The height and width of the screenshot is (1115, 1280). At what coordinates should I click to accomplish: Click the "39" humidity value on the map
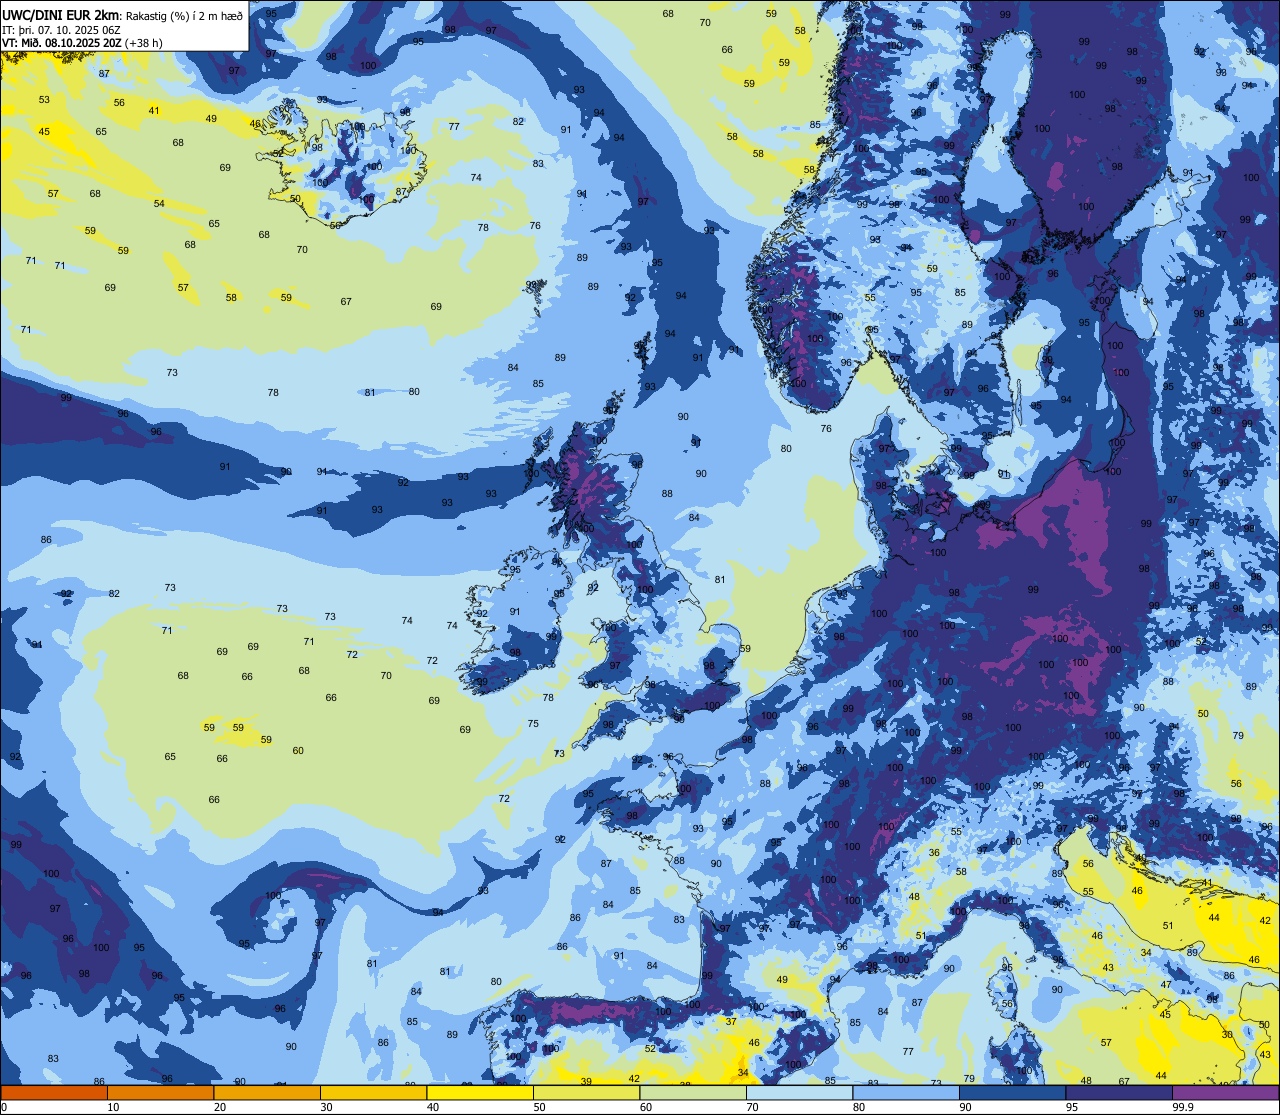(x=587, y=1081)
